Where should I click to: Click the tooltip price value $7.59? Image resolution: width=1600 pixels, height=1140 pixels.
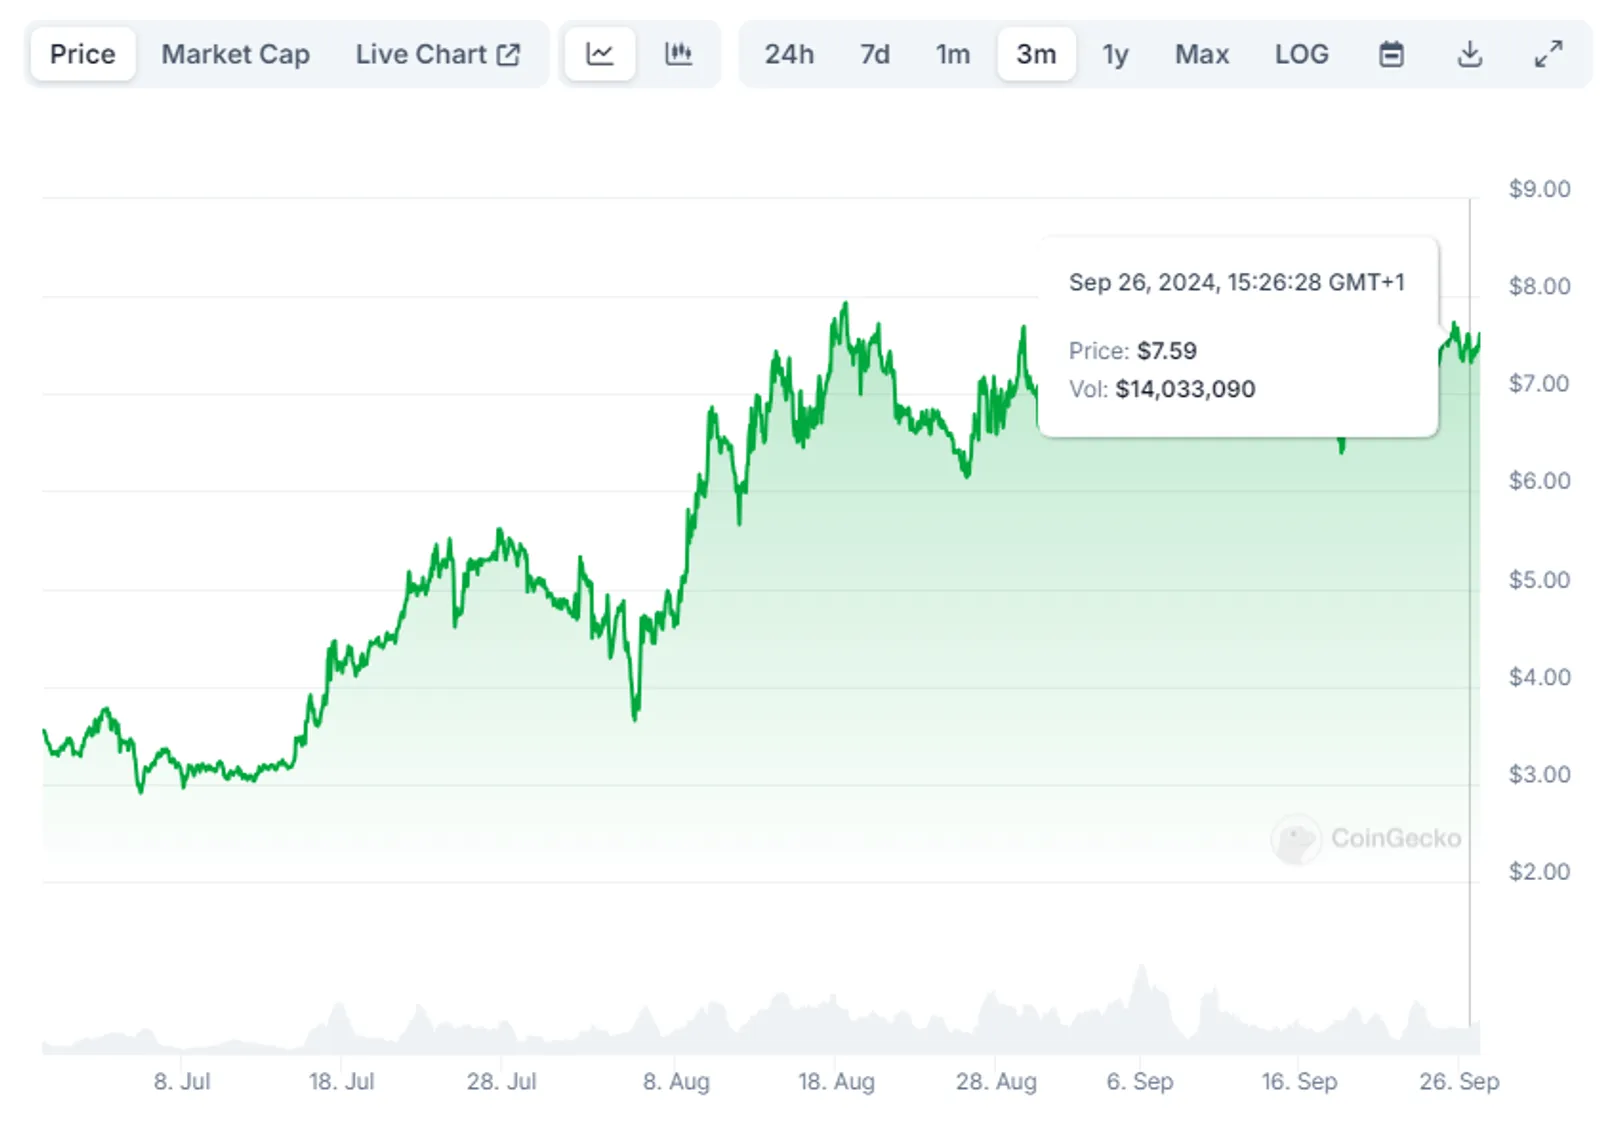pos(1167,351)
